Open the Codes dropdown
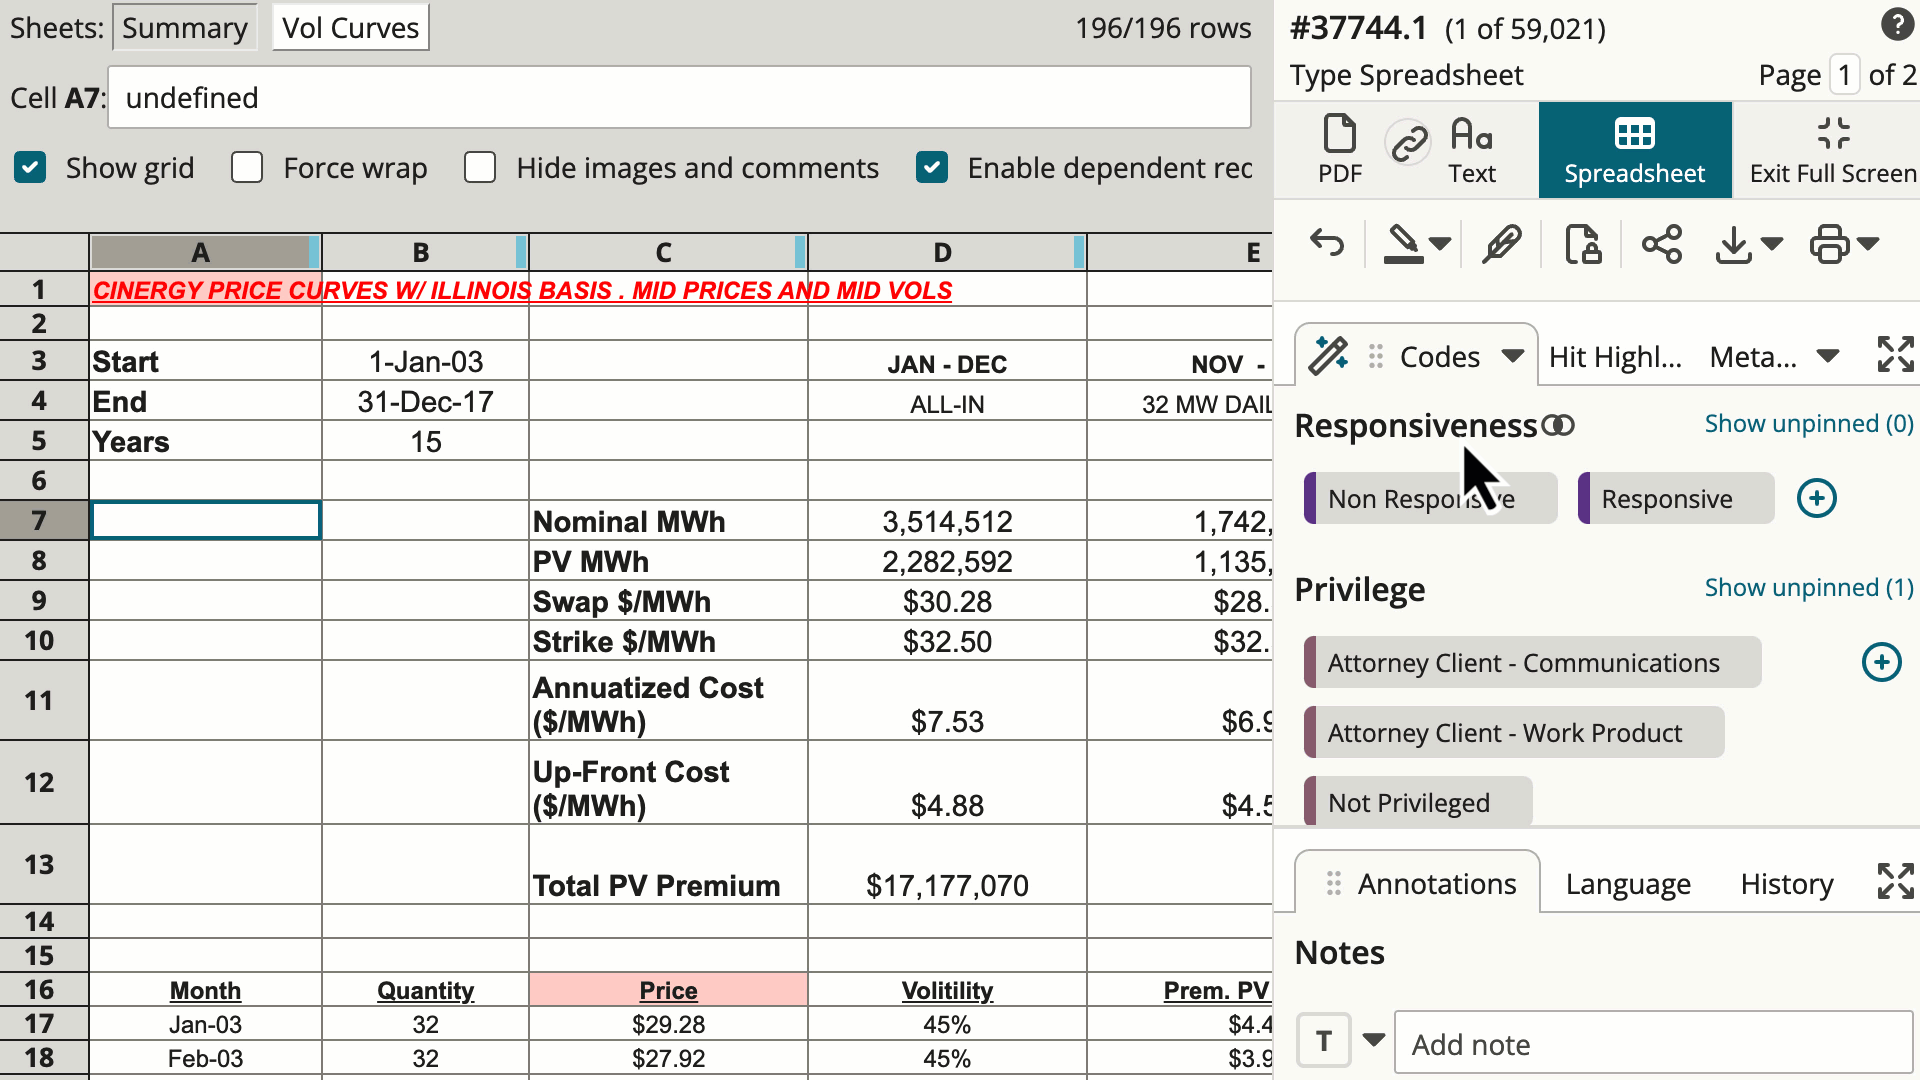This screenshot has width=1920, height=1080. 1512,356
